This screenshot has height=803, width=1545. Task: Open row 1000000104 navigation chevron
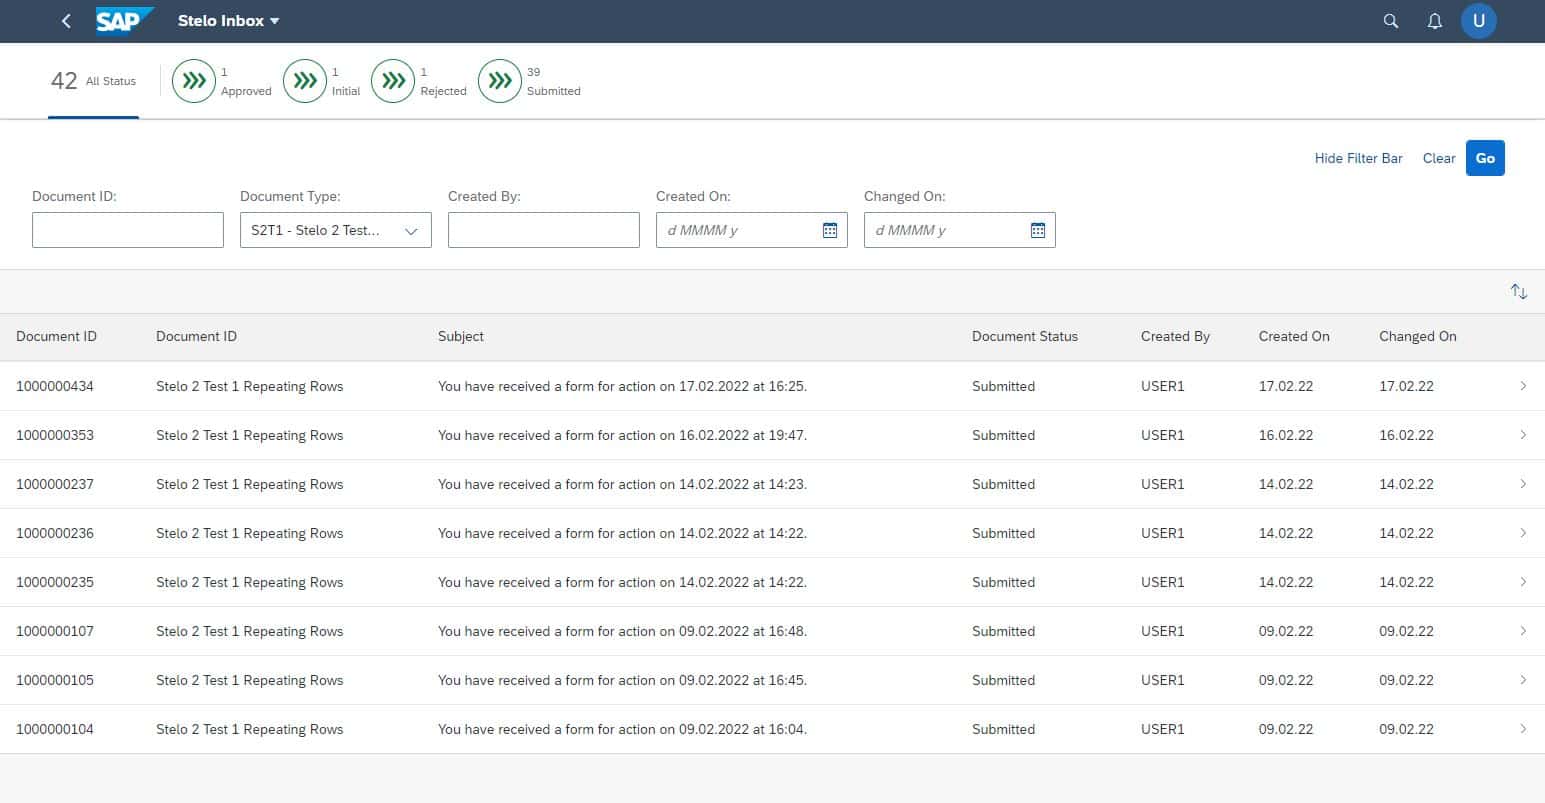(x=1523, y=729)
